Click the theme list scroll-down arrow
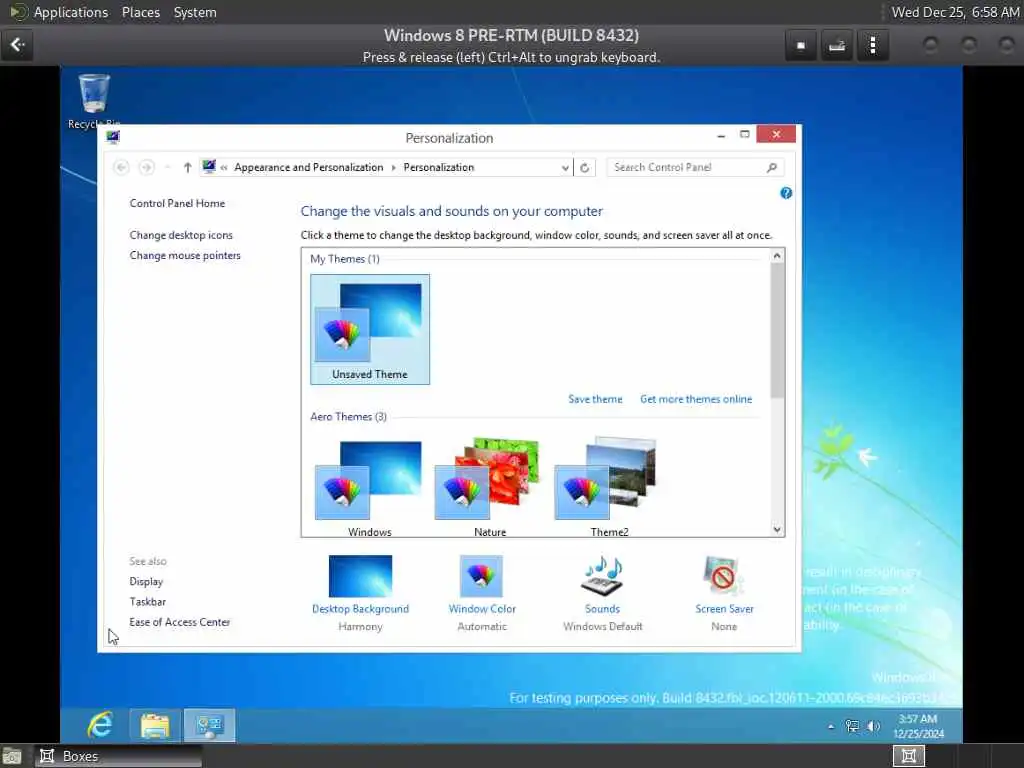1024x768 pixels. point(776,529)
